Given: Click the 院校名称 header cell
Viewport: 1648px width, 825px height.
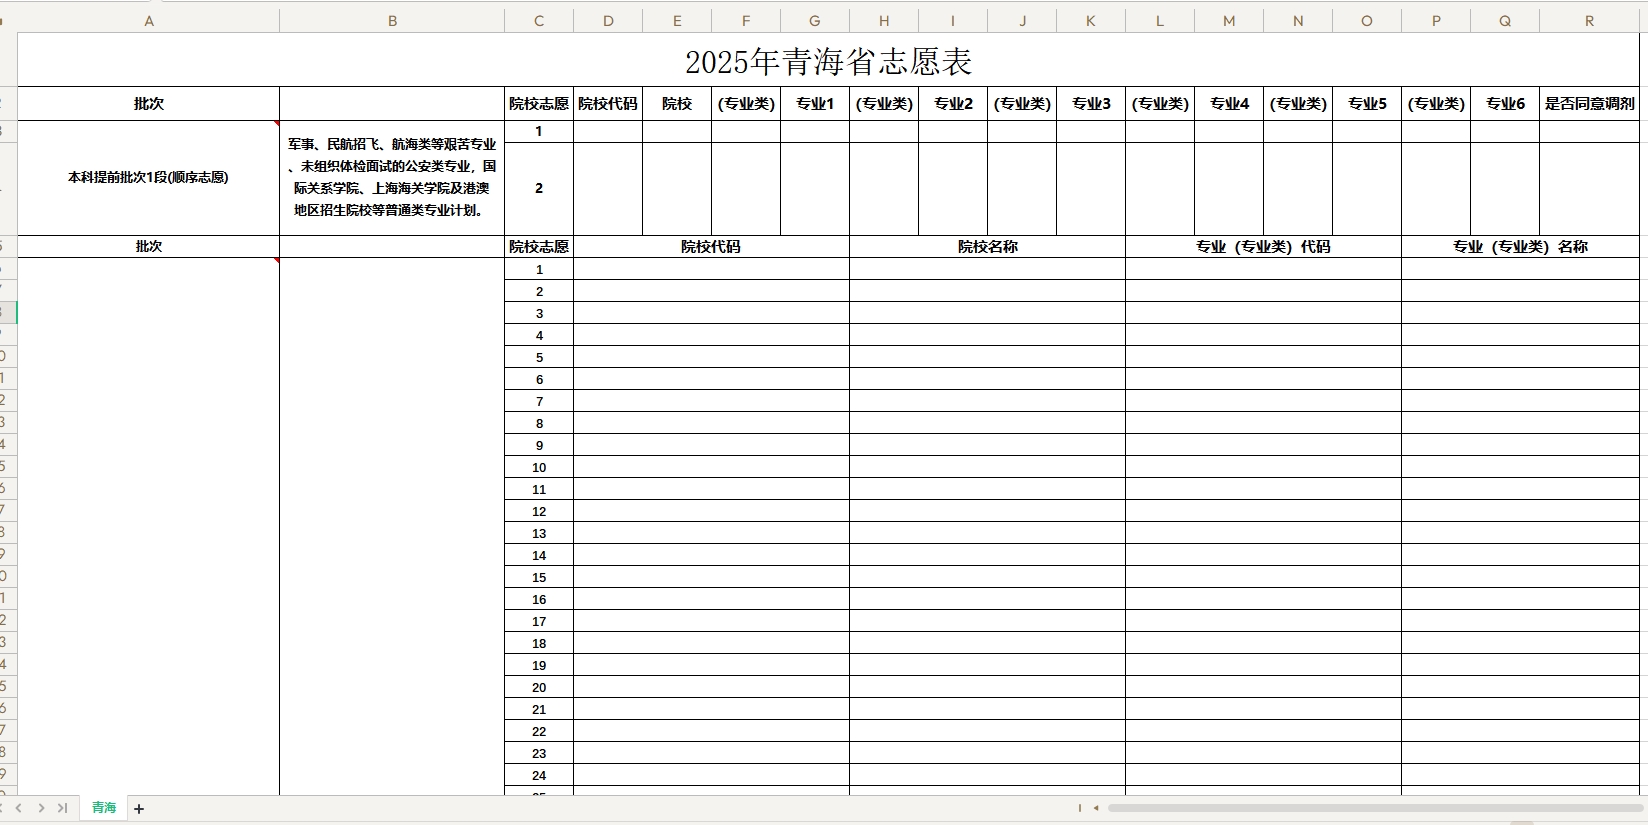Looking at the screenshot, I should click(x=987, y=247).
